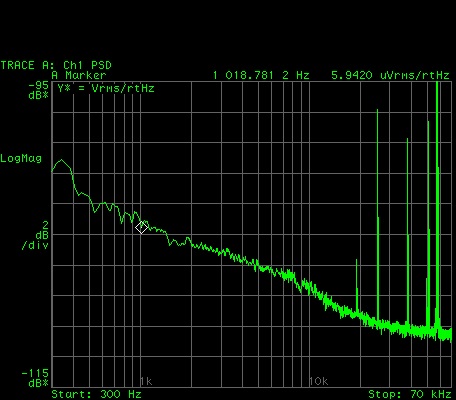
Task: Click the 'Stop: 70 kHz' label
Action: (x=409, y=395)
